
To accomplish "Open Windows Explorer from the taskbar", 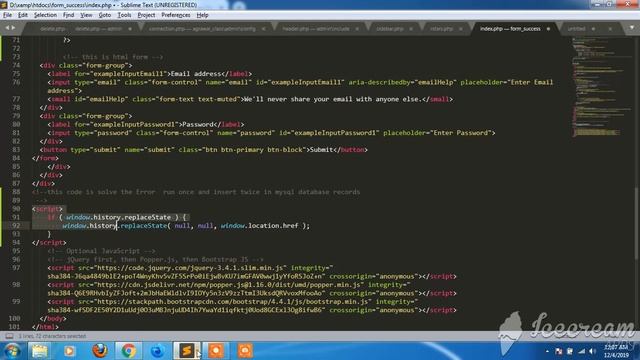I will (40, 351).
